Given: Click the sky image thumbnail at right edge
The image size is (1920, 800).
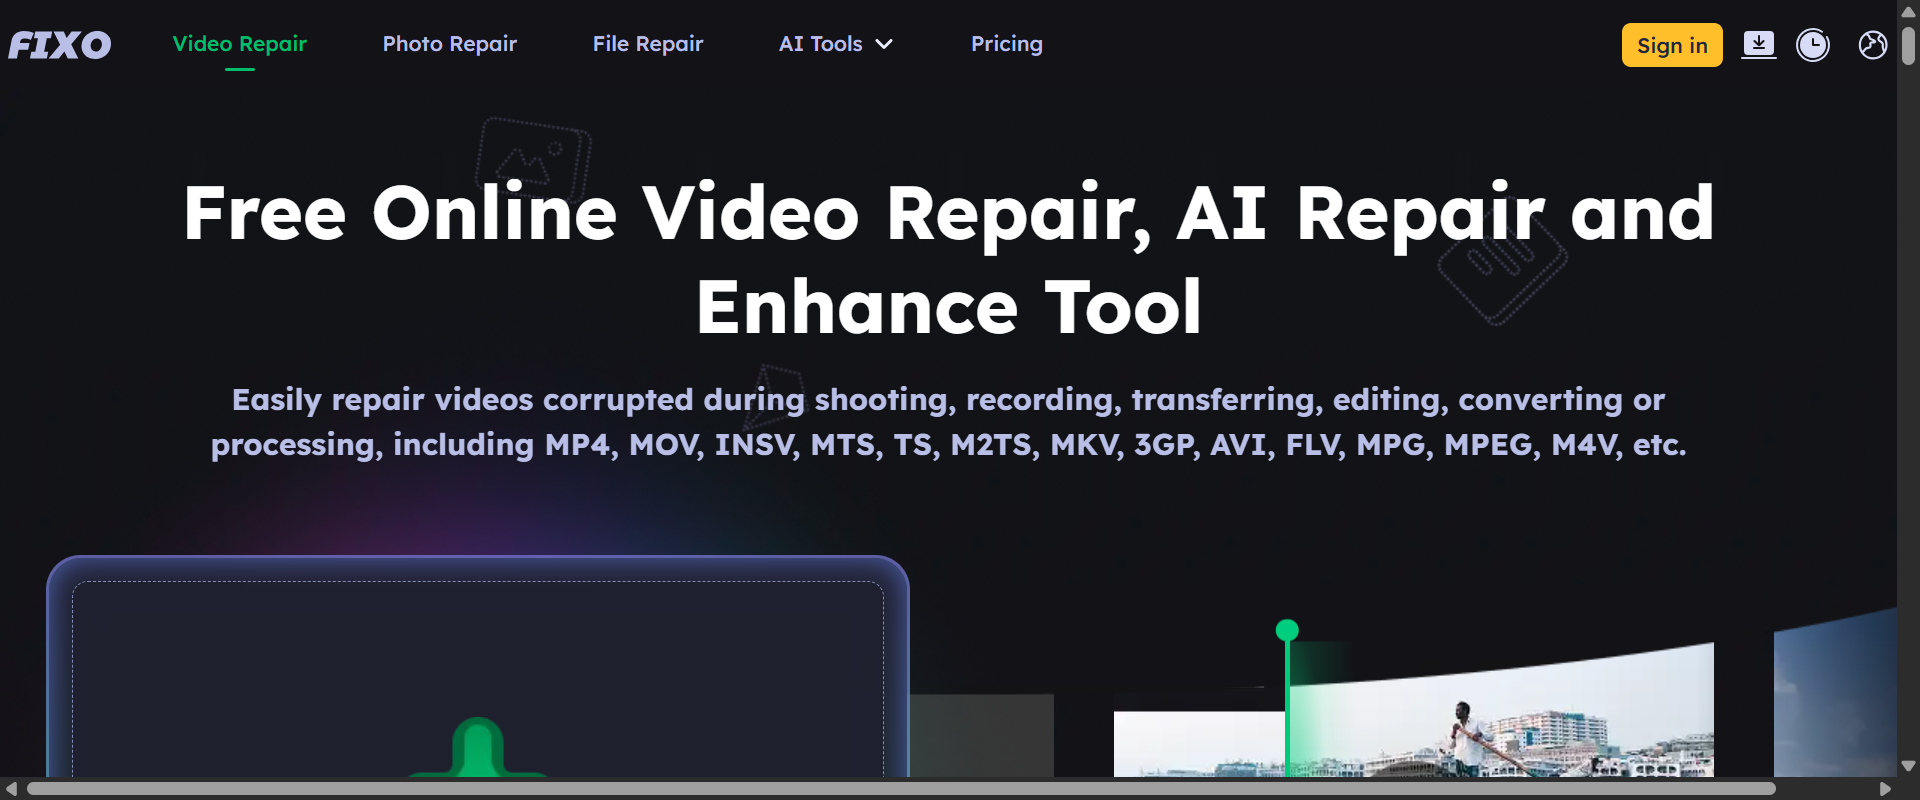Looking at the screenshot, I should pyautogui.click(x=1835, y=692).
